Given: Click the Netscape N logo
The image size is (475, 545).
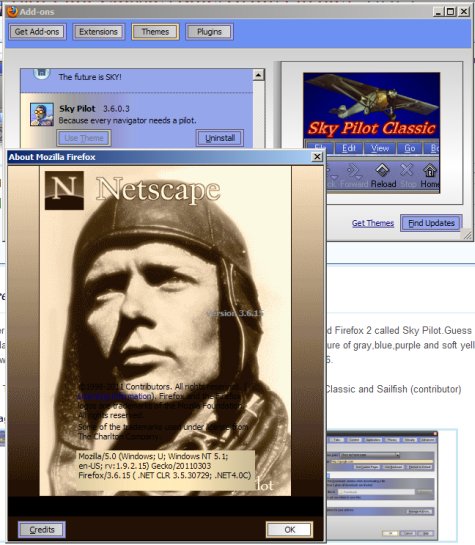Looking at the screenshot, I should (x=64, y=190).
